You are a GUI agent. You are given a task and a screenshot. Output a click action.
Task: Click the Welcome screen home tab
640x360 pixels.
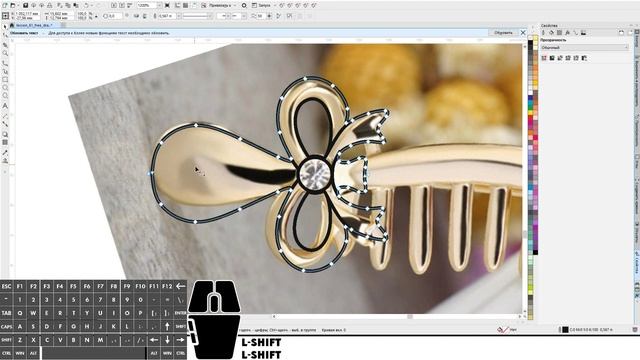(12, 25)
